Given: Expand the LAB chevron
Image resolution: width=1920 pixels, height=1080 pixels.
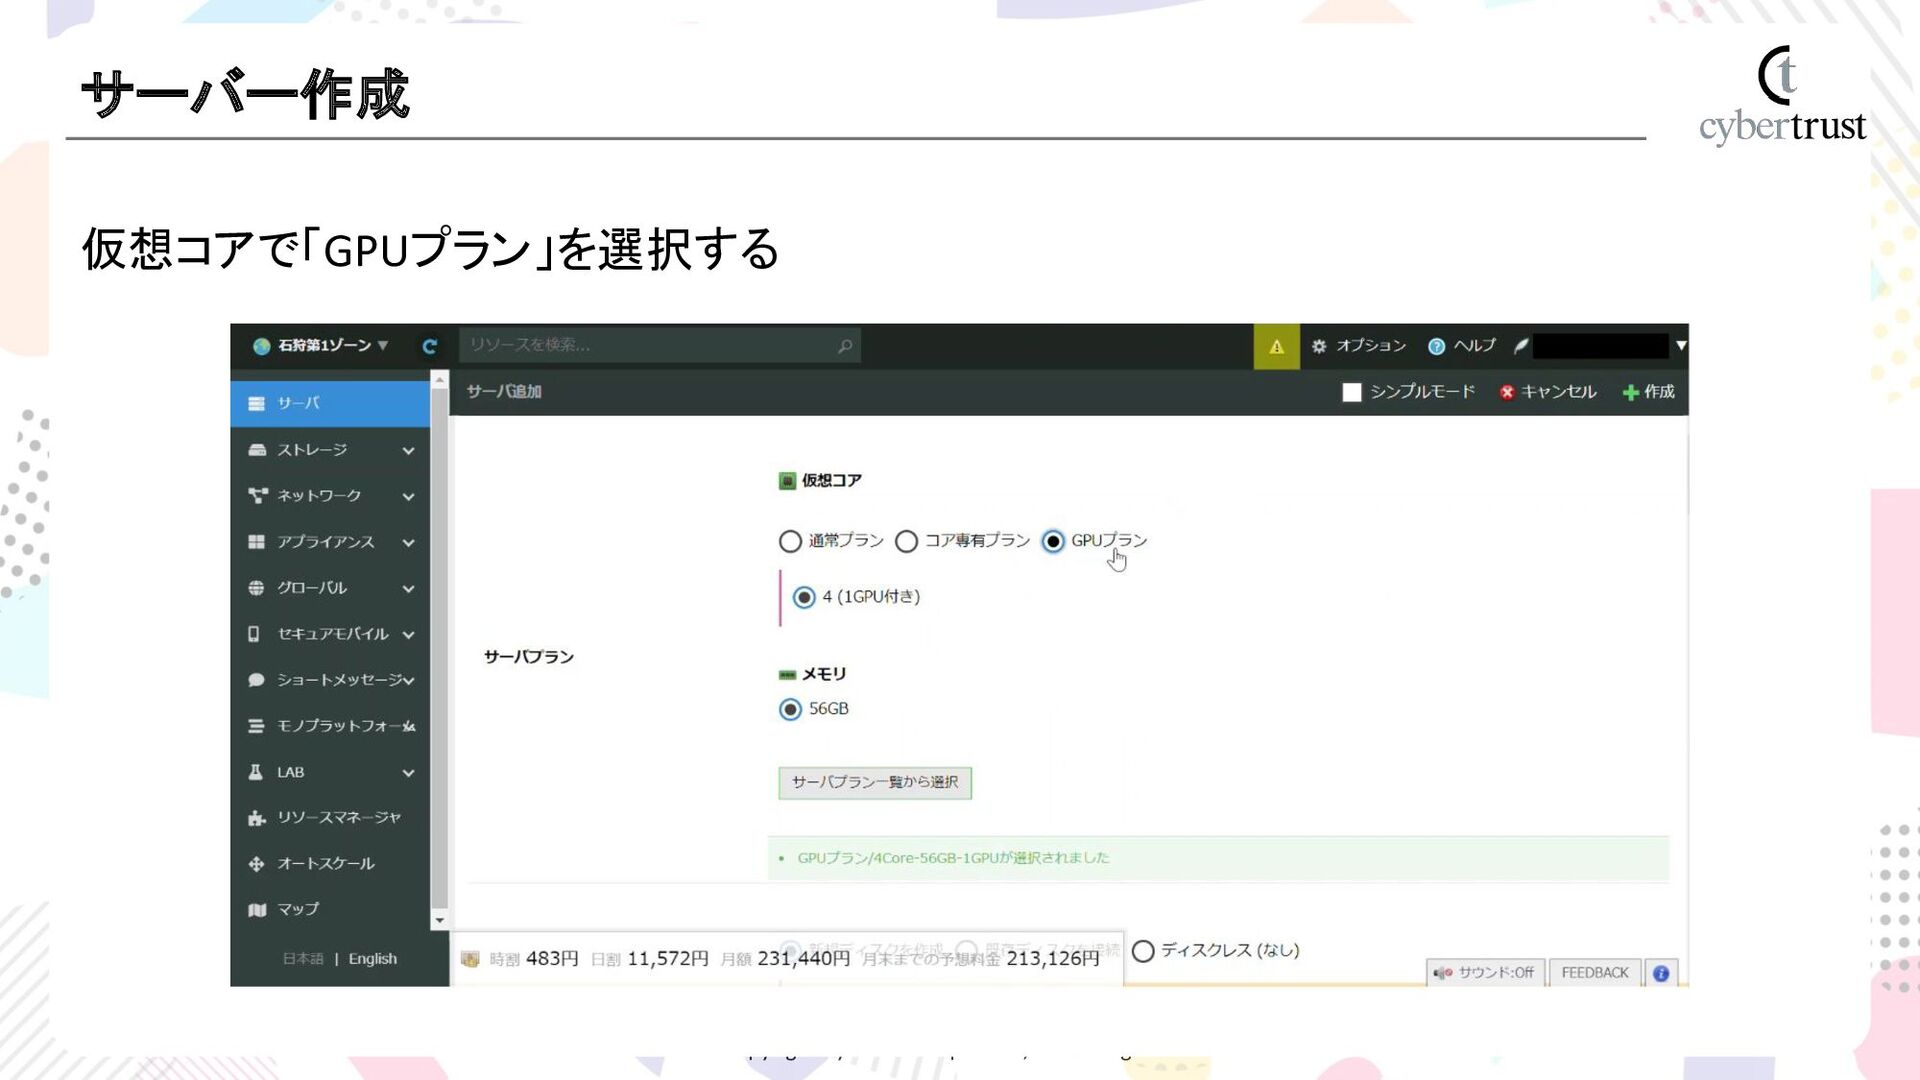Looking at the screenshot, I should (408, 773).
